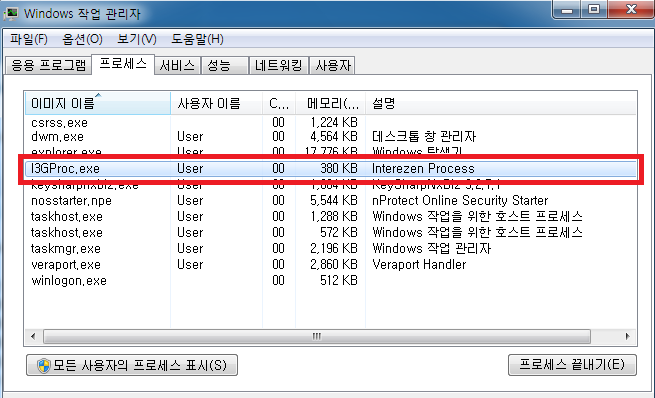Viewport: 655px width, 398px height.
Task: Click nProtect Online Security Starter description
Action: 460,200
